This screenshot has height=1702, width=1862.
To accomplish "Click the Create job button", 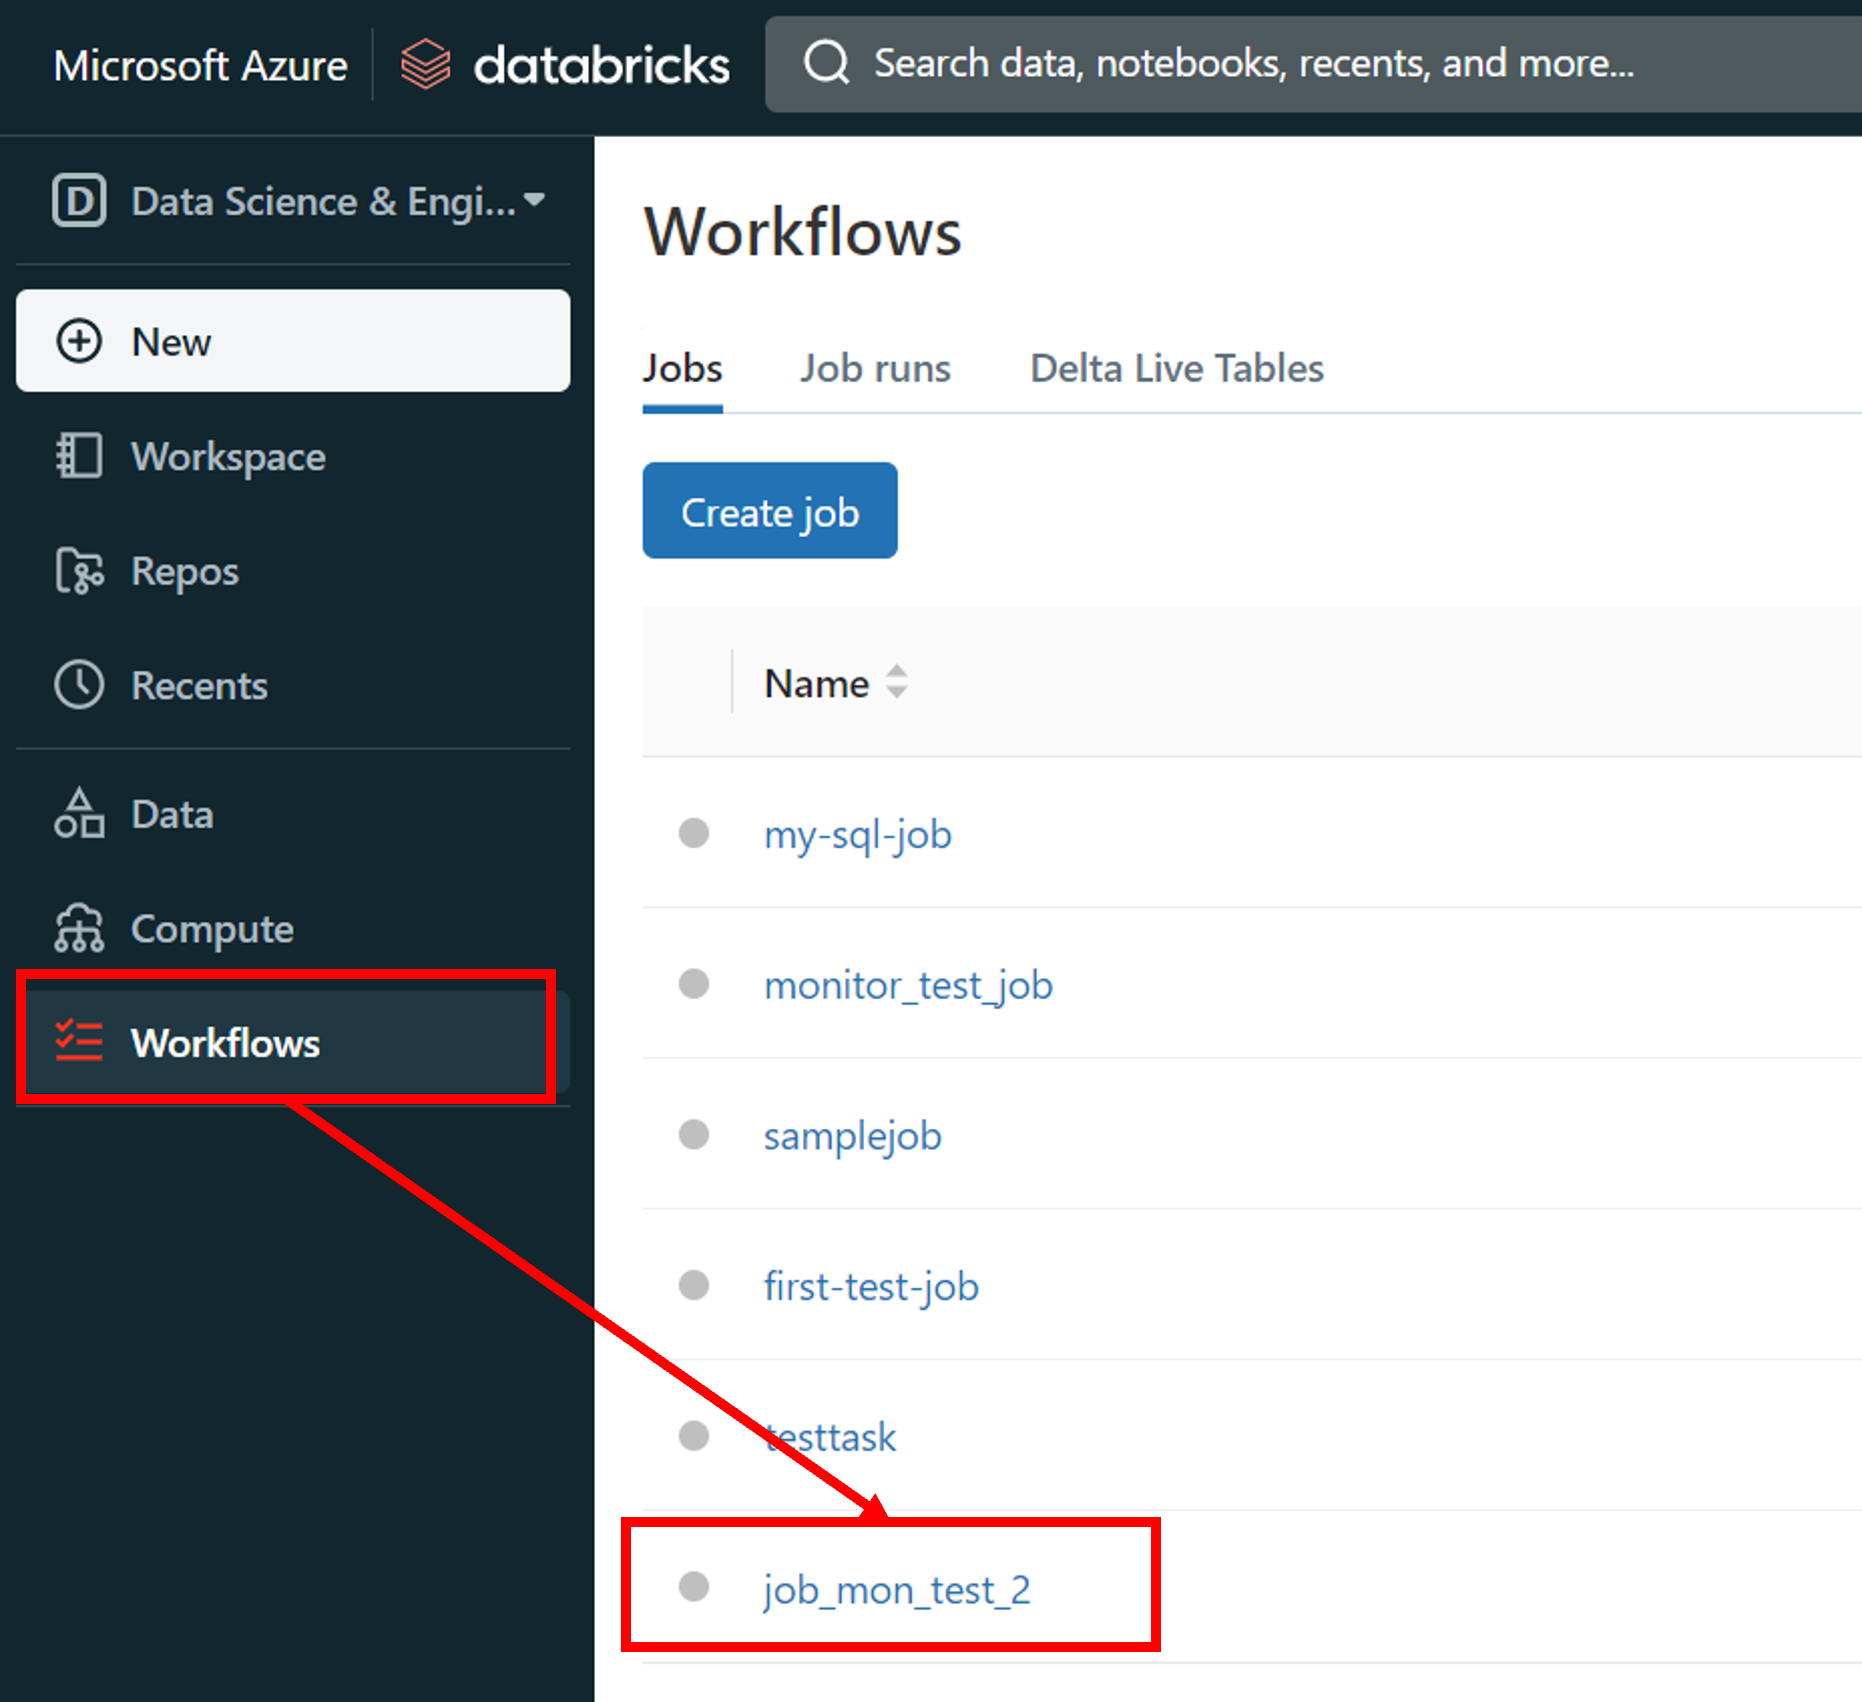I will (x=770, y=511).
